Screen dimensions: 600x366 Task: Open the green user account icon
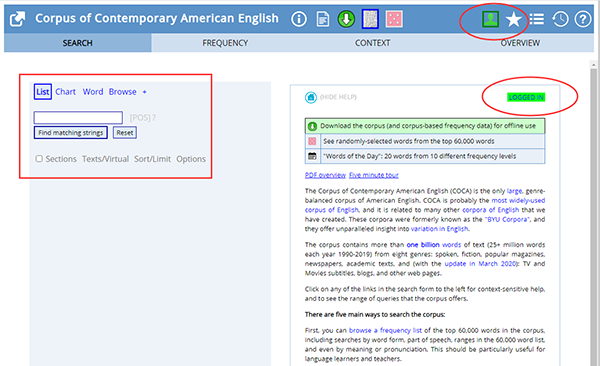[x=490, y=19]
